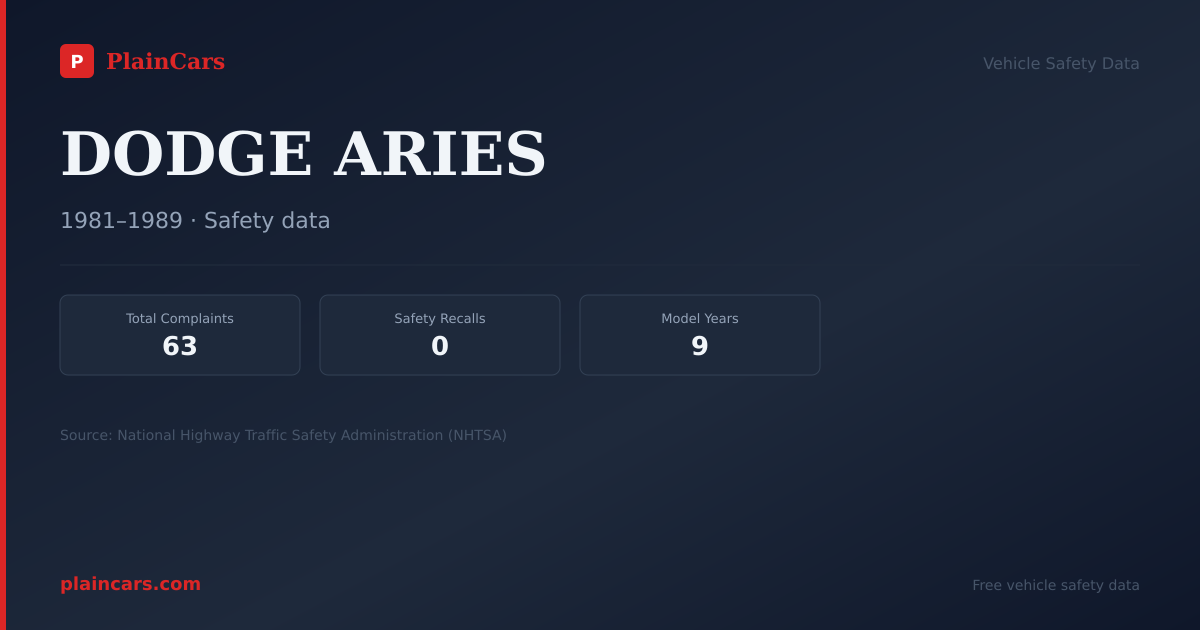
Task: Select the DODGE ARIES title heading
Action: 303,154
